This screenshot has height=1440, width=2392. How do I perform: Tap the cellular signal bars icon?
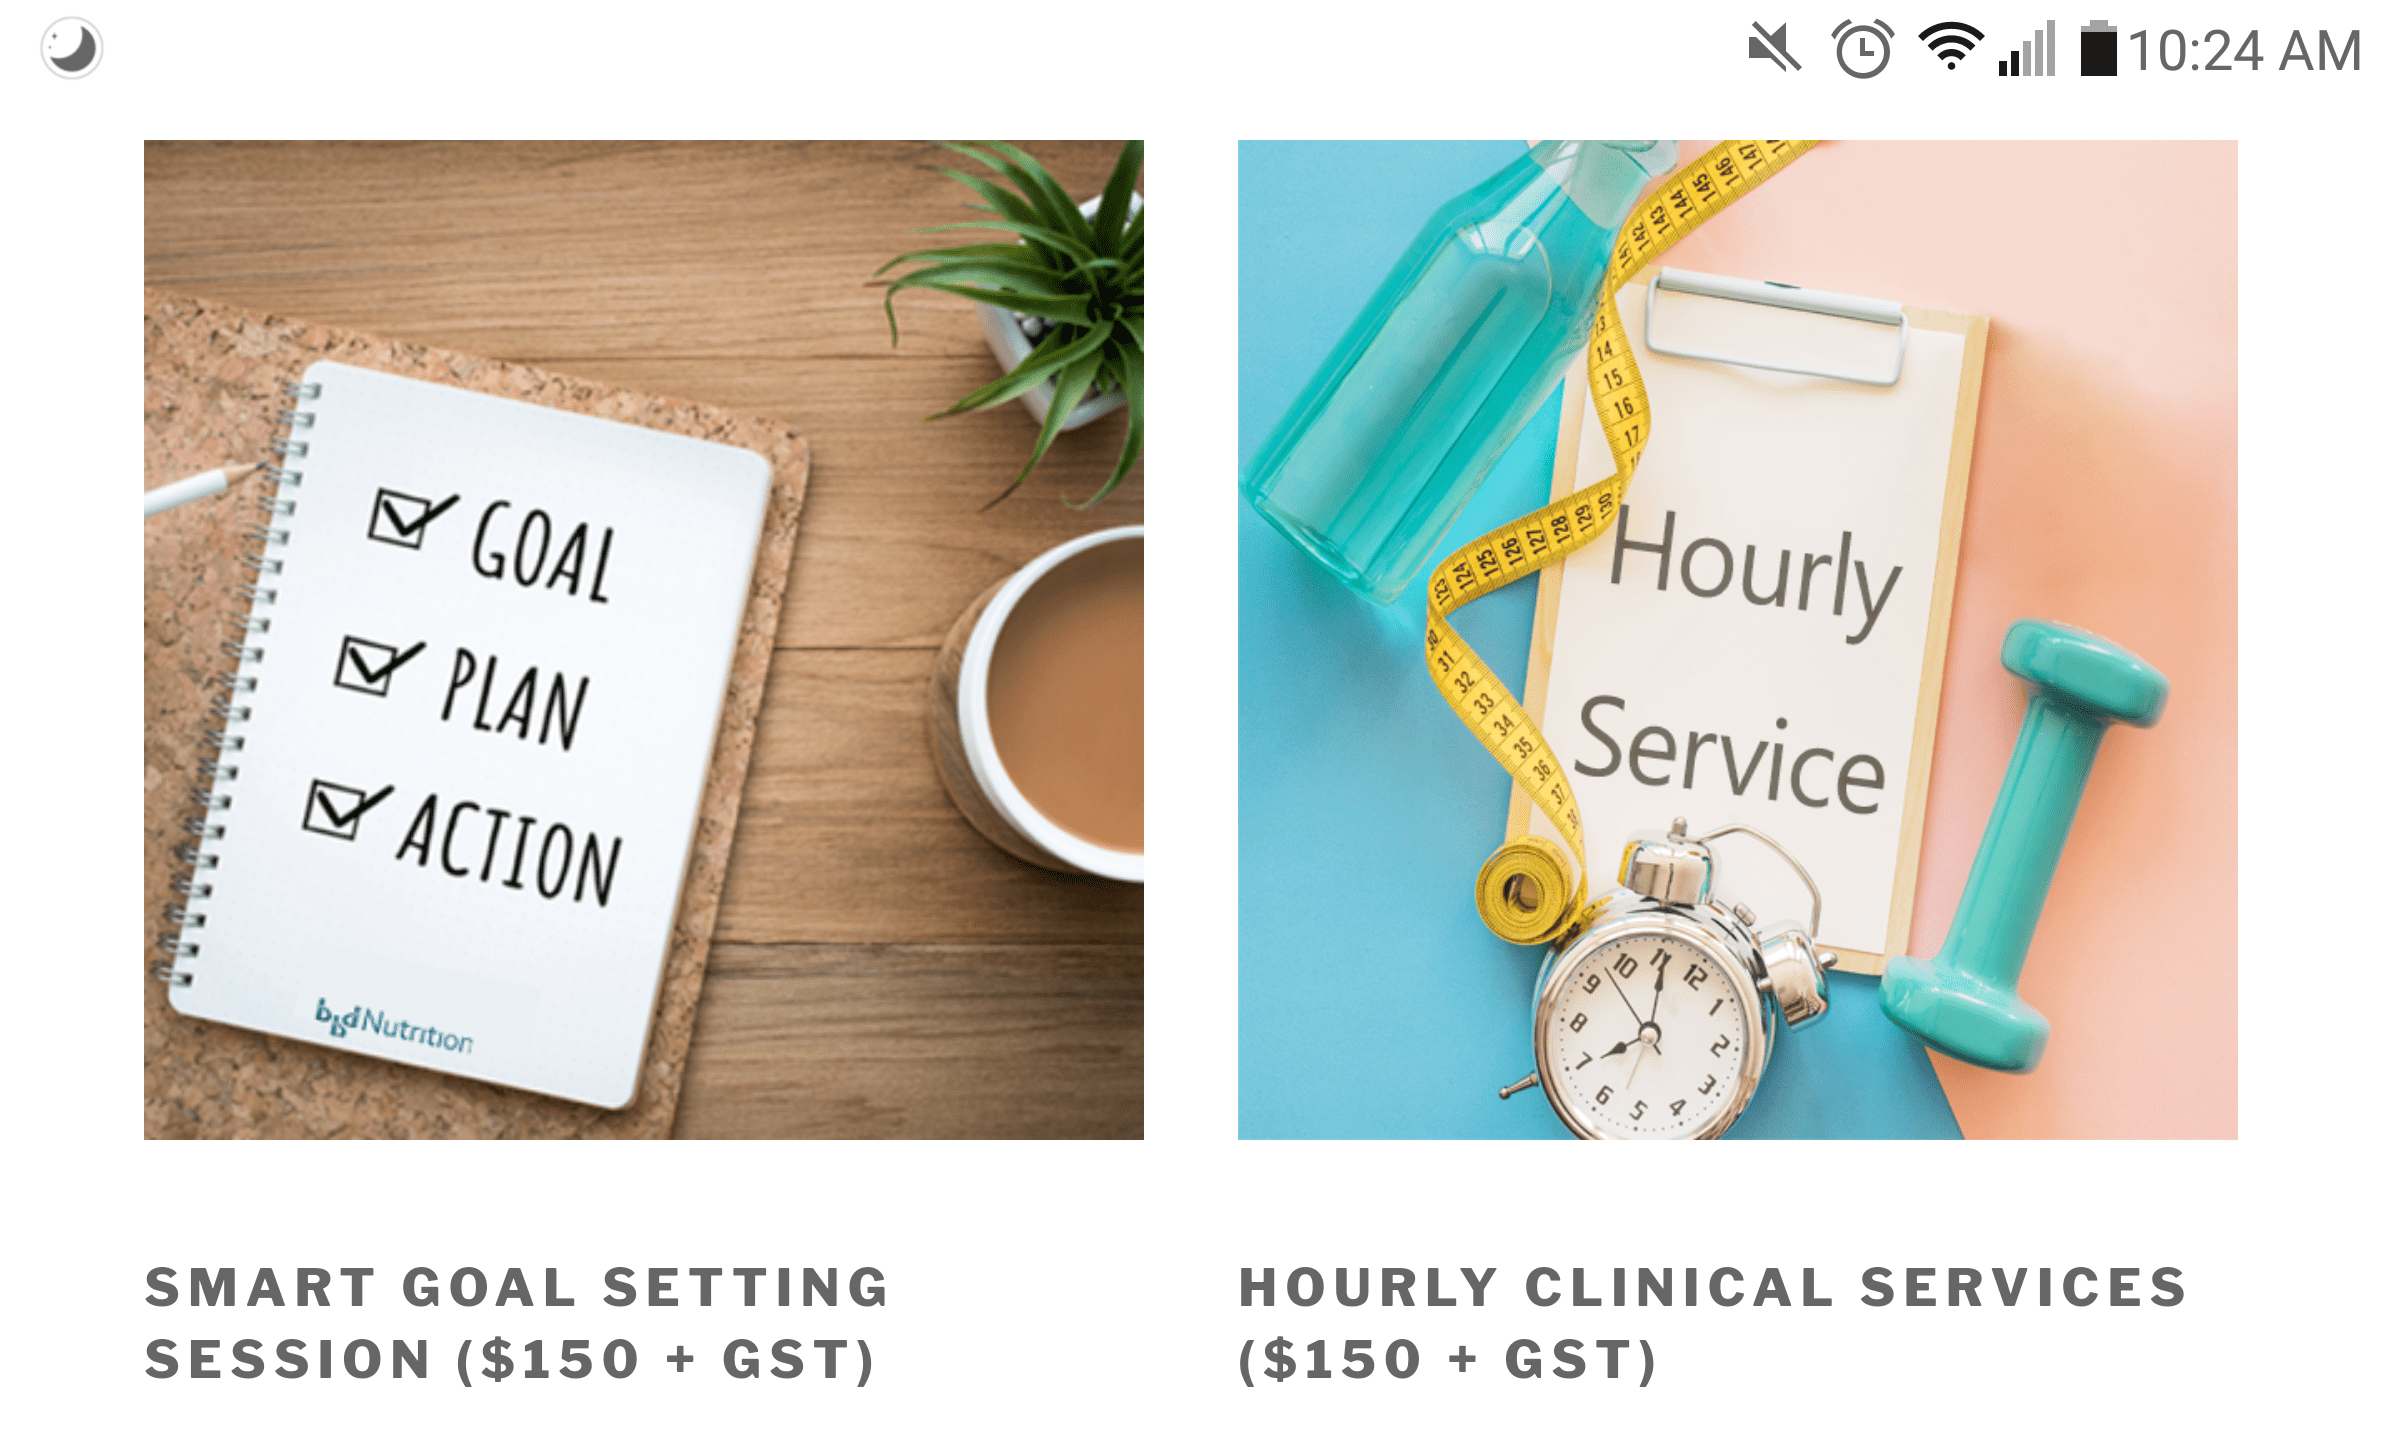pyautogui.click(x=2027, y=49)
